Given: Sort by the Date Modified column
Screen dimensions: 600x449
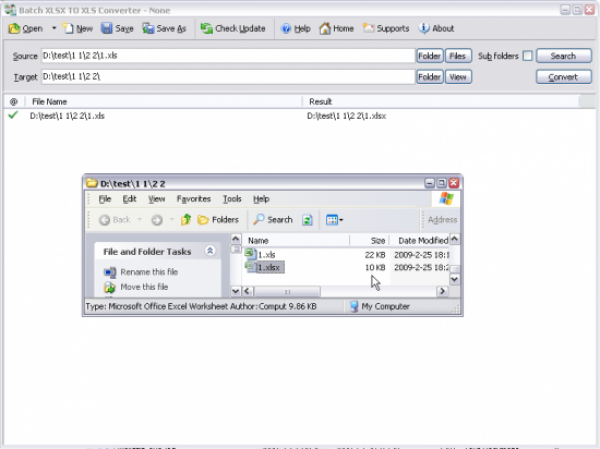Looking at the screenshot, I should (420, 241).
